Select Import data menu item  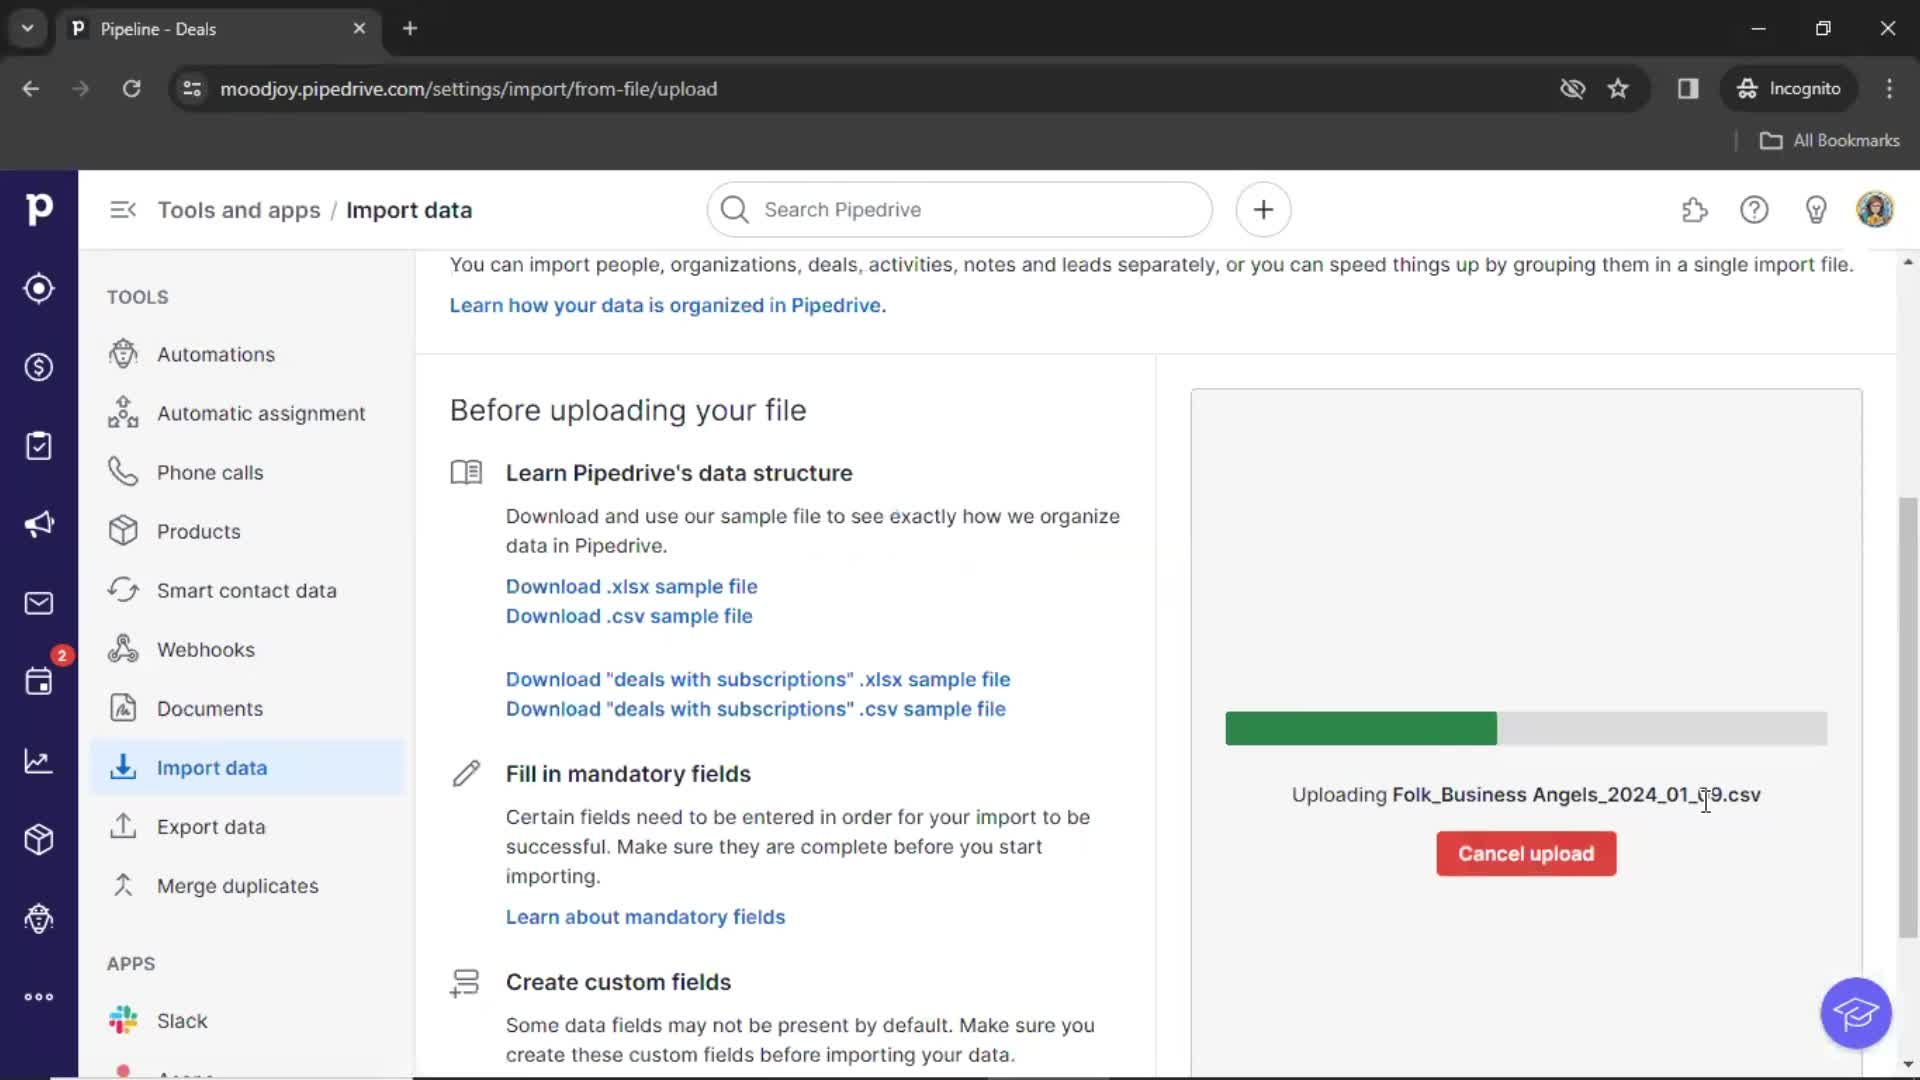247,767
